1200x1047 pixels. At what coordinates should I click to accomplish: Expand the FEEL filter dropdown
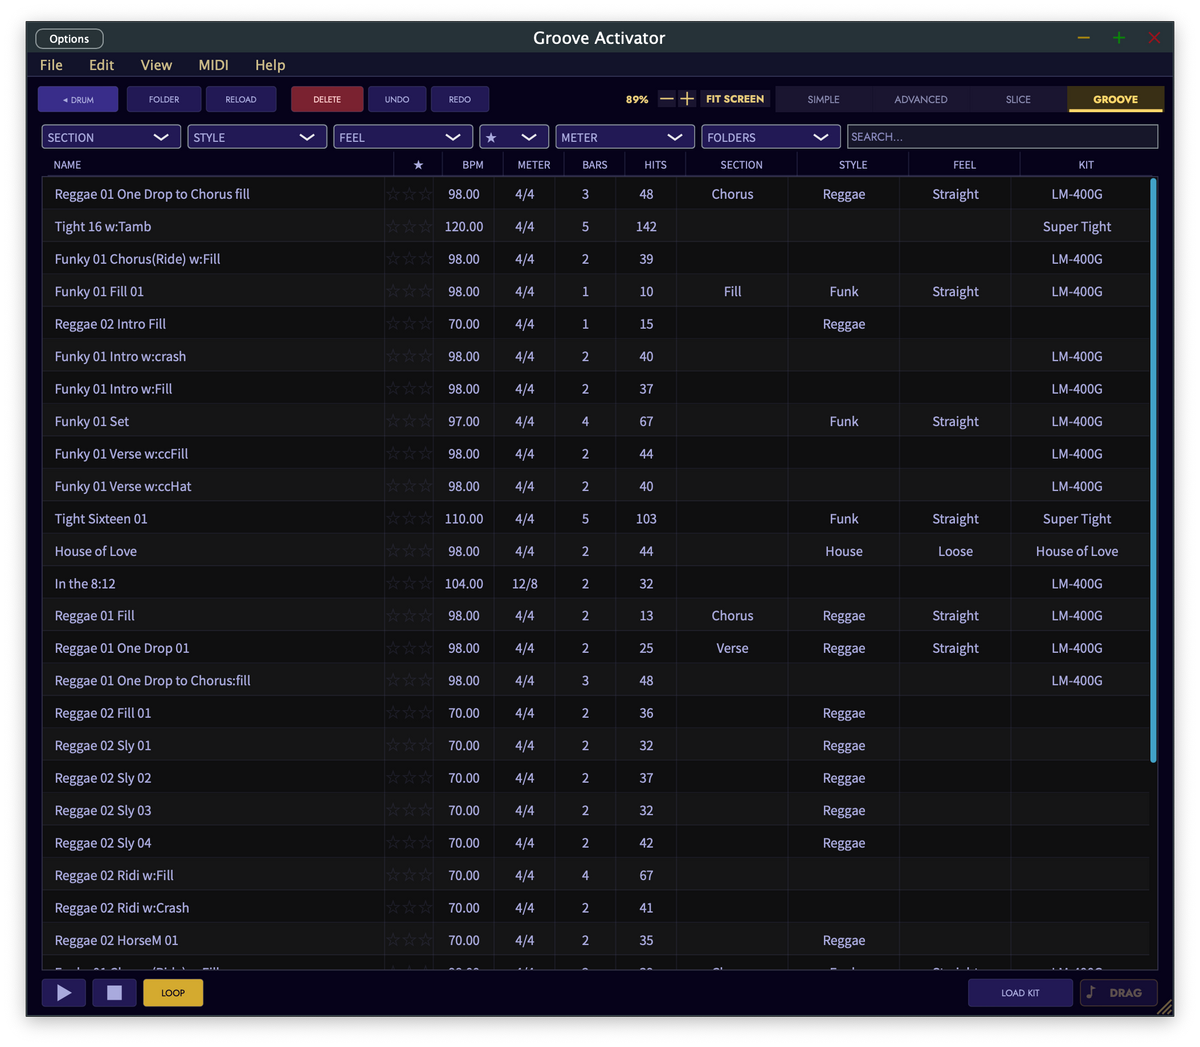403,137
